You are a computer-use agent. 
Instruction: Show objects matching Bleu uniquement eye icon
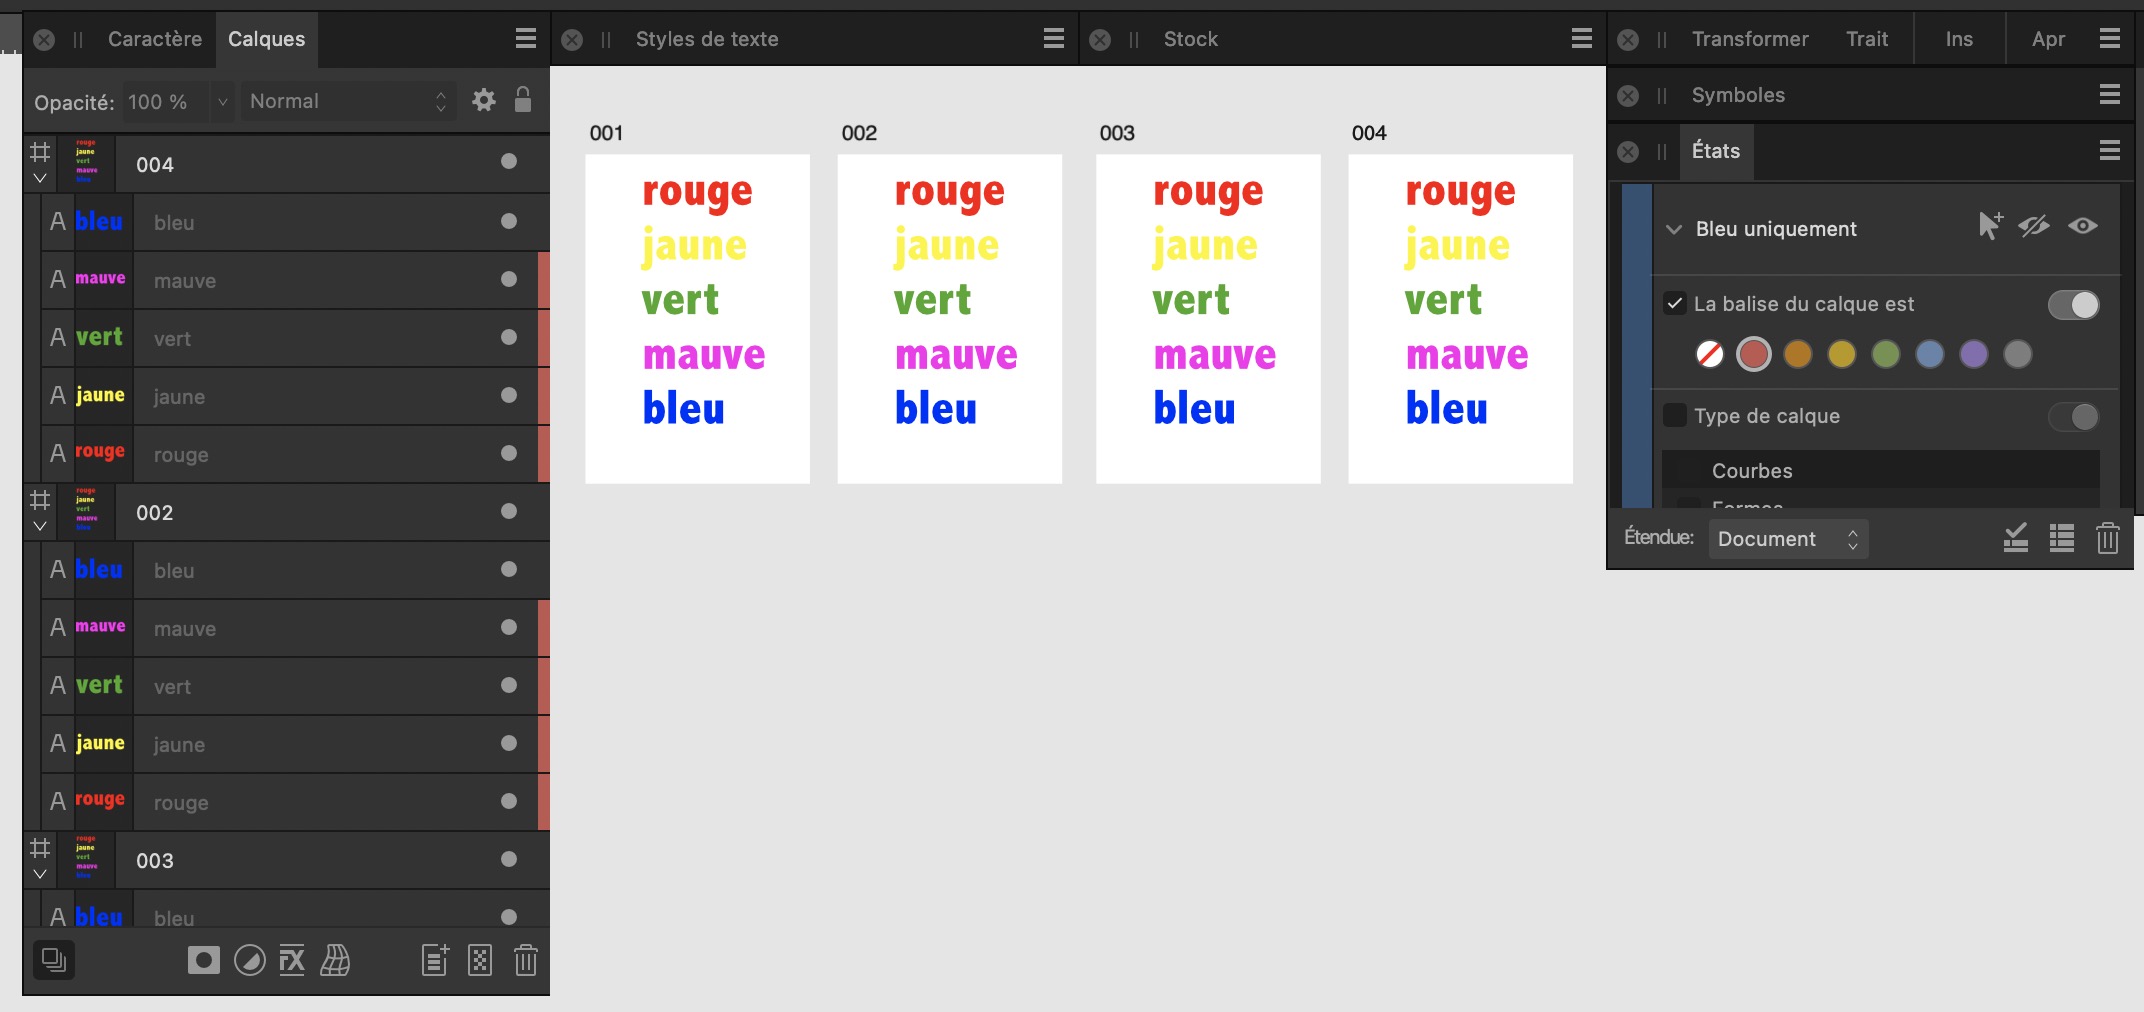2083,227
